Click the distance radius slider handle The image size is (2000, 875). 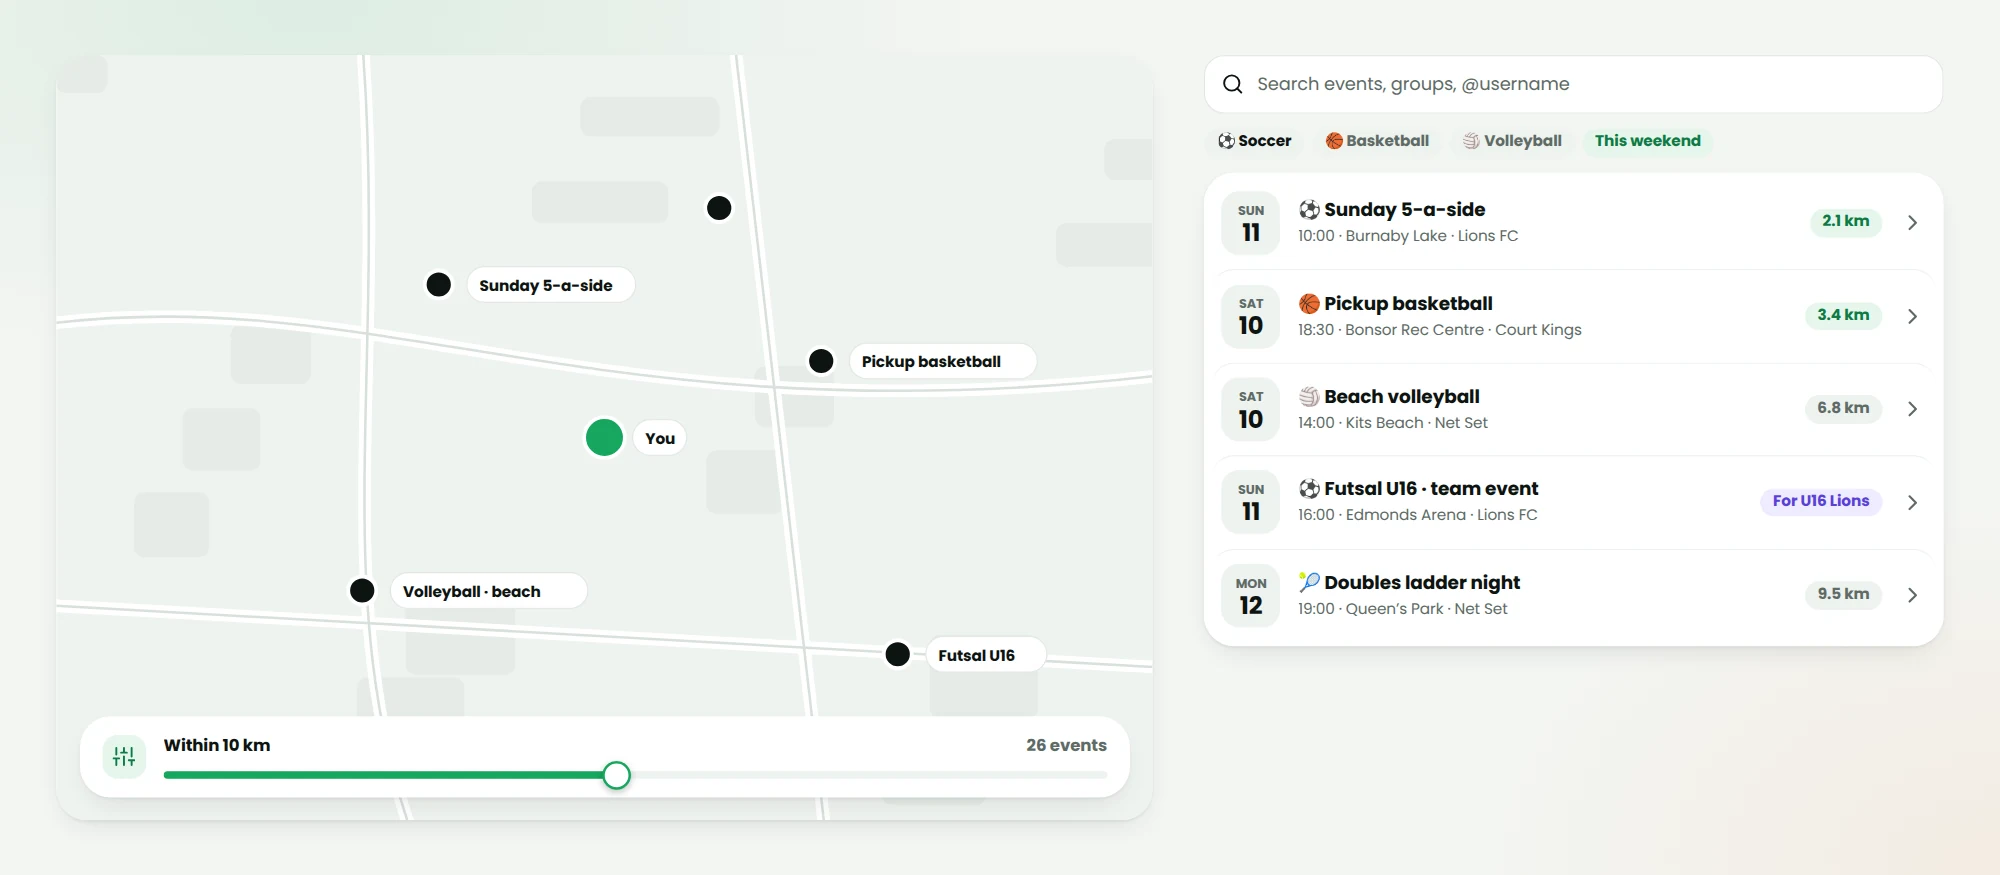click(x=617, y=775)
